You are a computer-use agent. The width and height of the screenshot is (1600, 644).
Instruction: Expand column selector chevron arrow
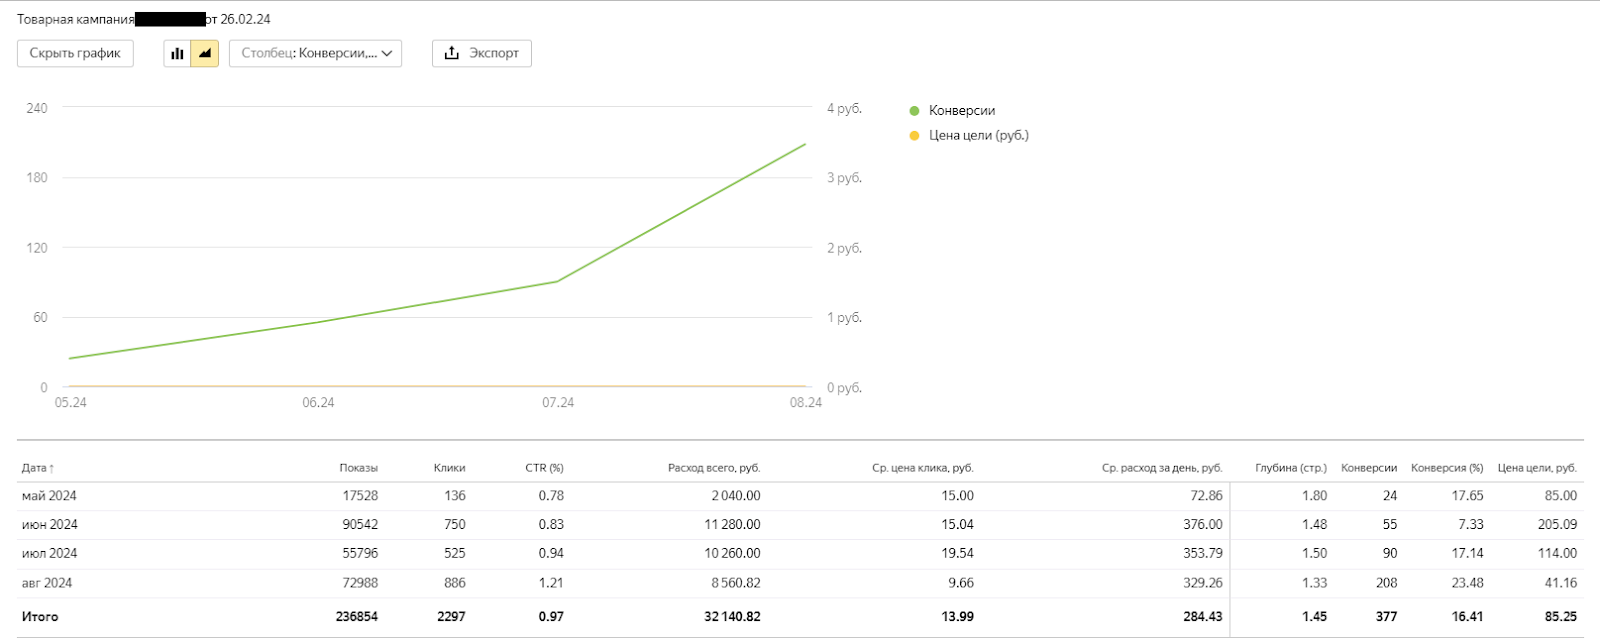point(386,54)
